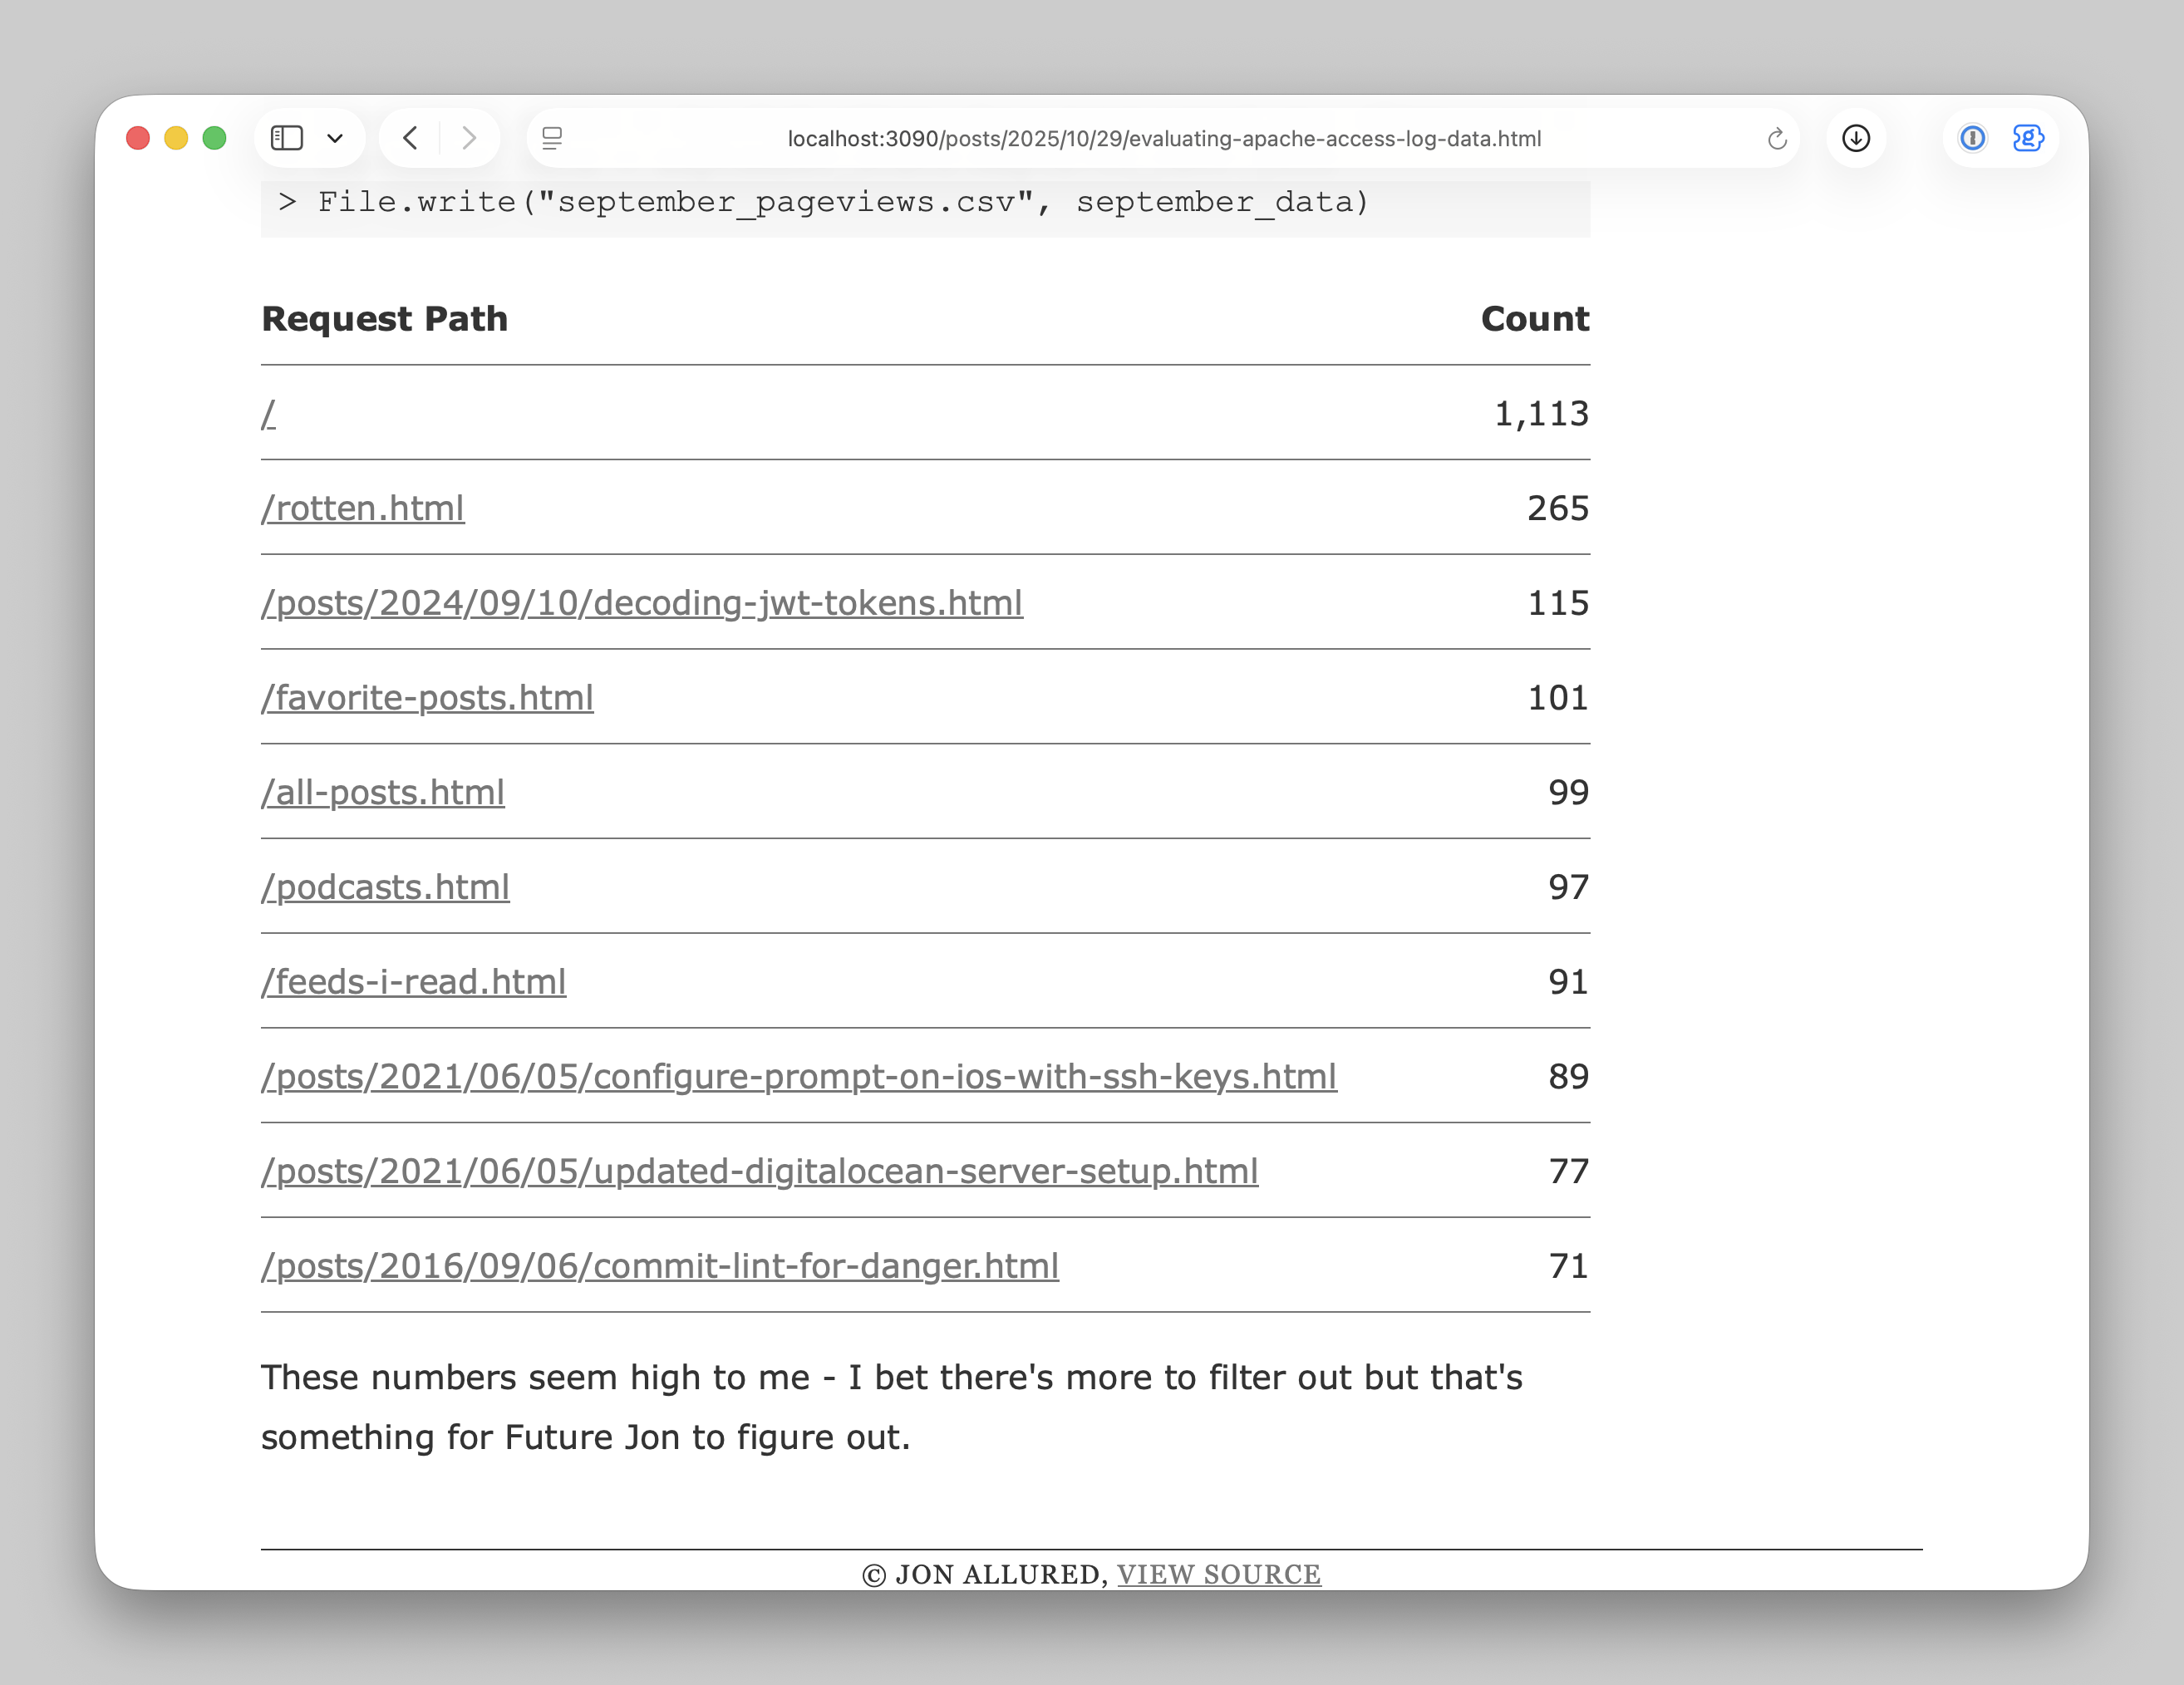Click the forward navigation arrow
Image resolution: width=2184 pixels, height=1685 pixels.
point(469,138)
